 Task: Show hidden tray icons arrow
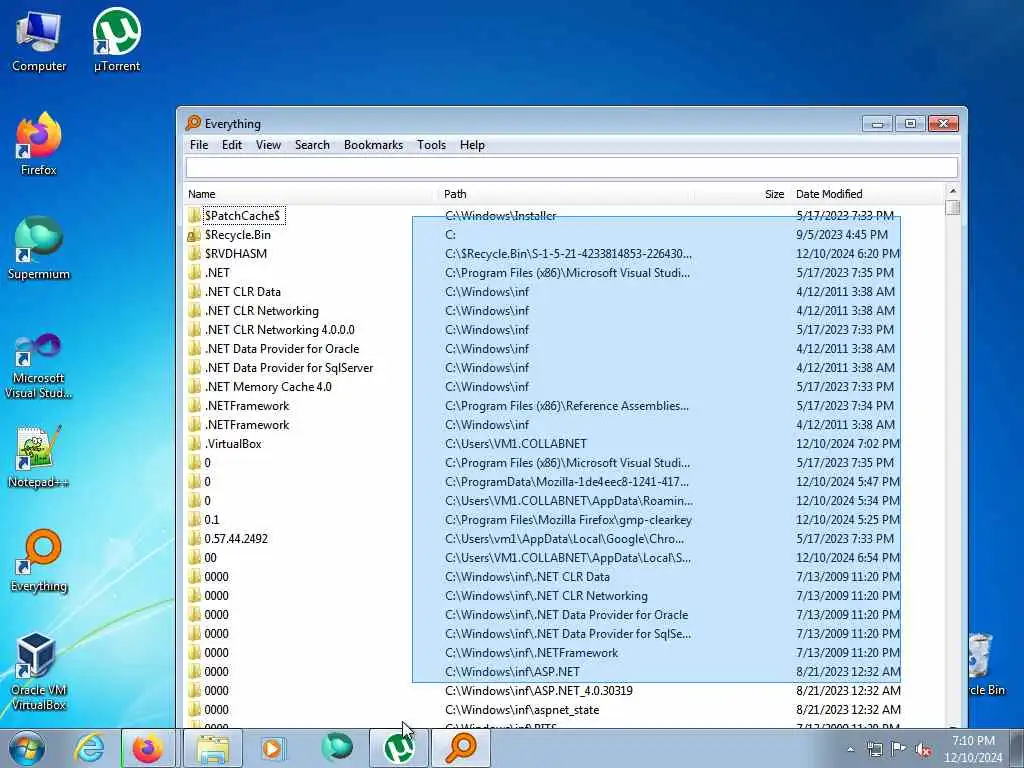850,750
